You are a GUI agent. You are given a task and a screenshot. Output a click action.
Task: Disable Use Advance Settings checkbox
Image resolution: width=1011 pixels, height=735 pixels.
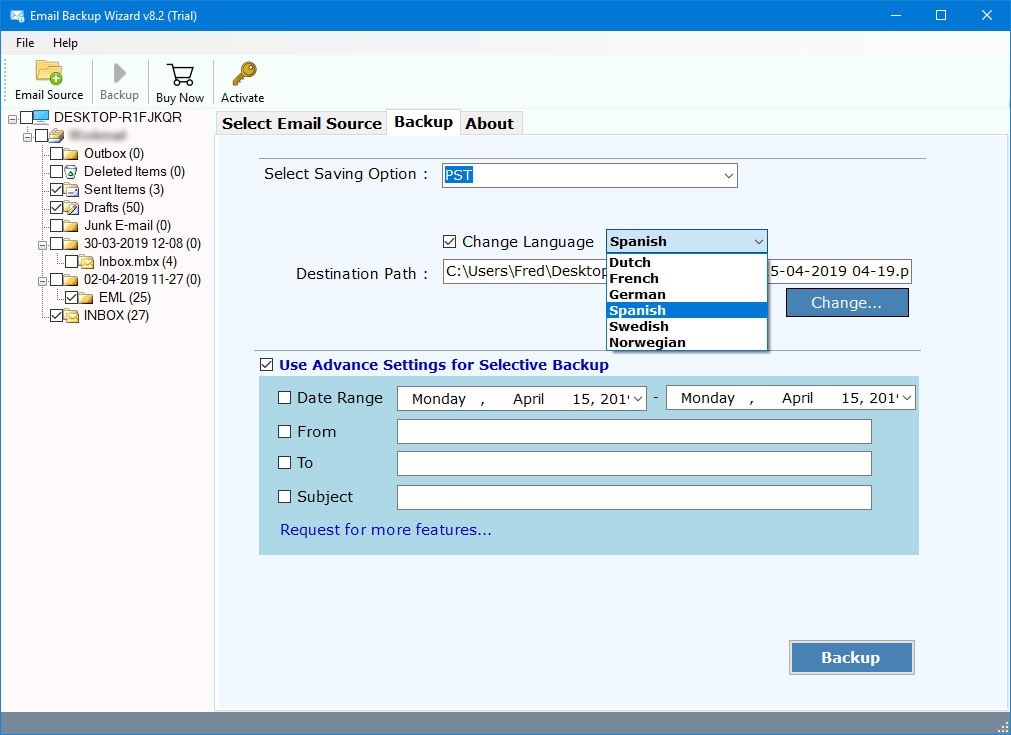pos(266,365)
